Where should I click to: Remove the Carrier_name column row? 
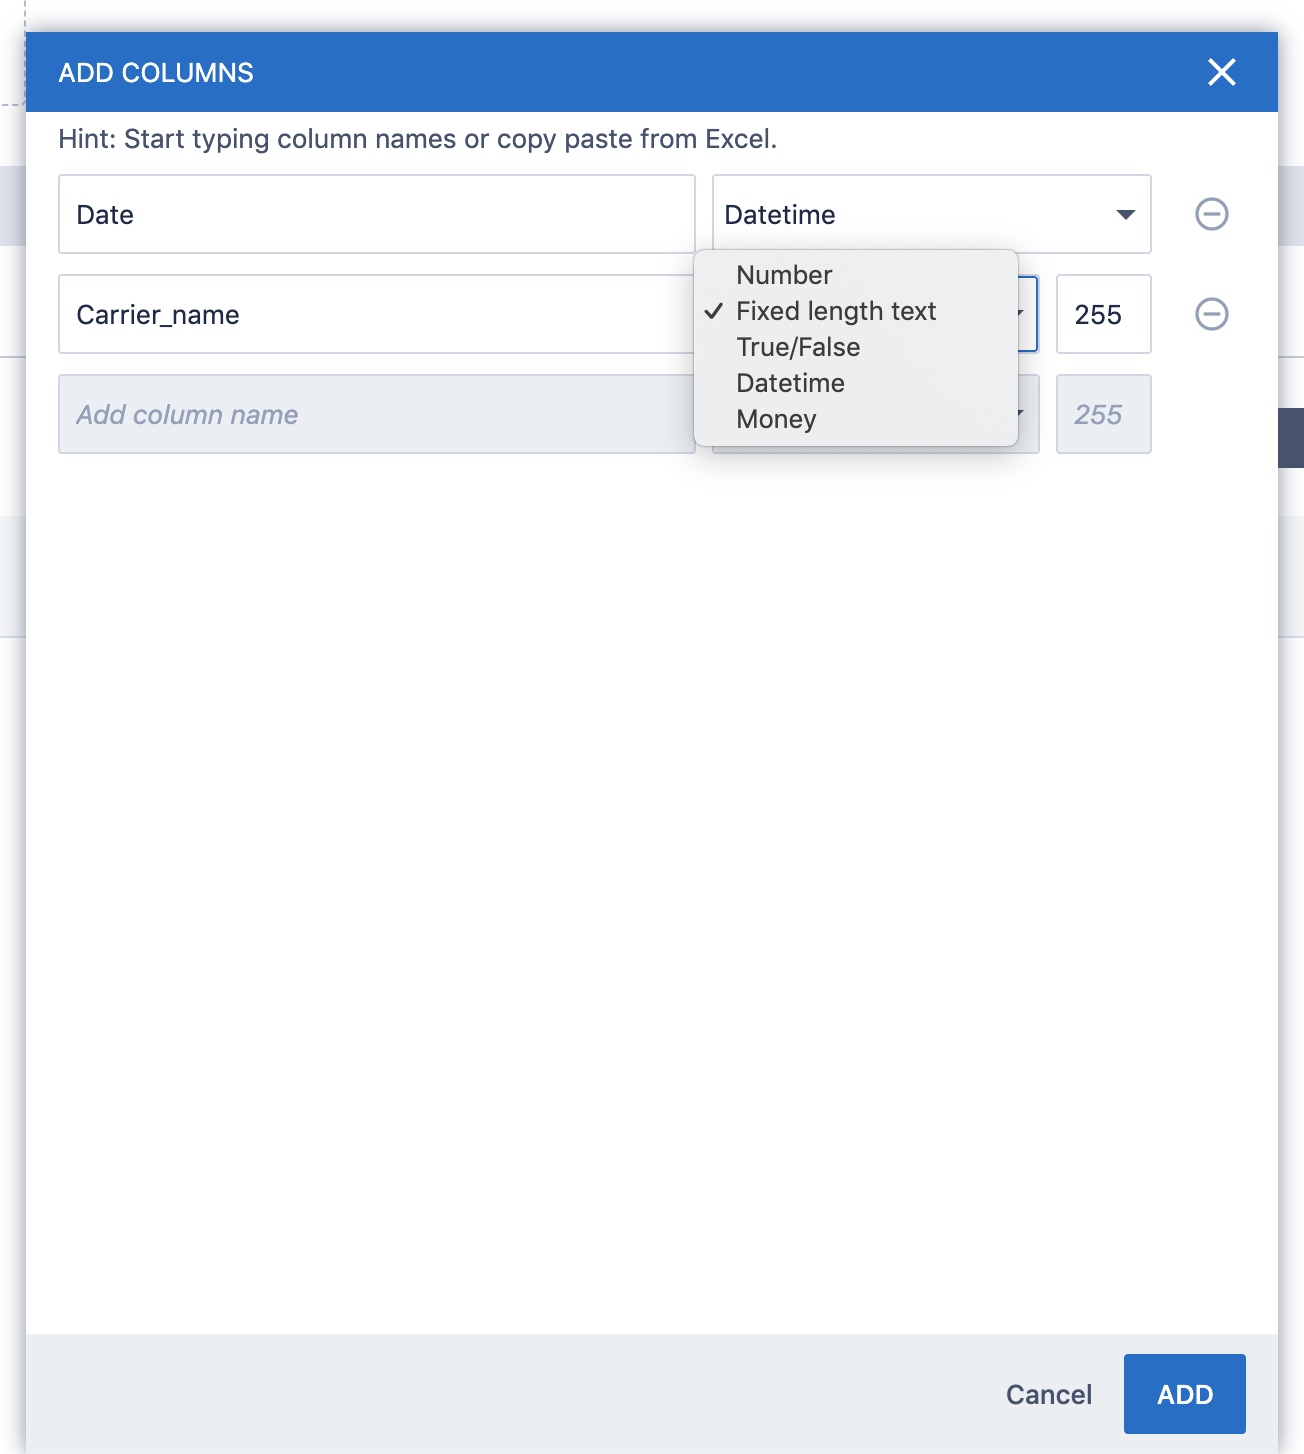[x=1211, y=314]
